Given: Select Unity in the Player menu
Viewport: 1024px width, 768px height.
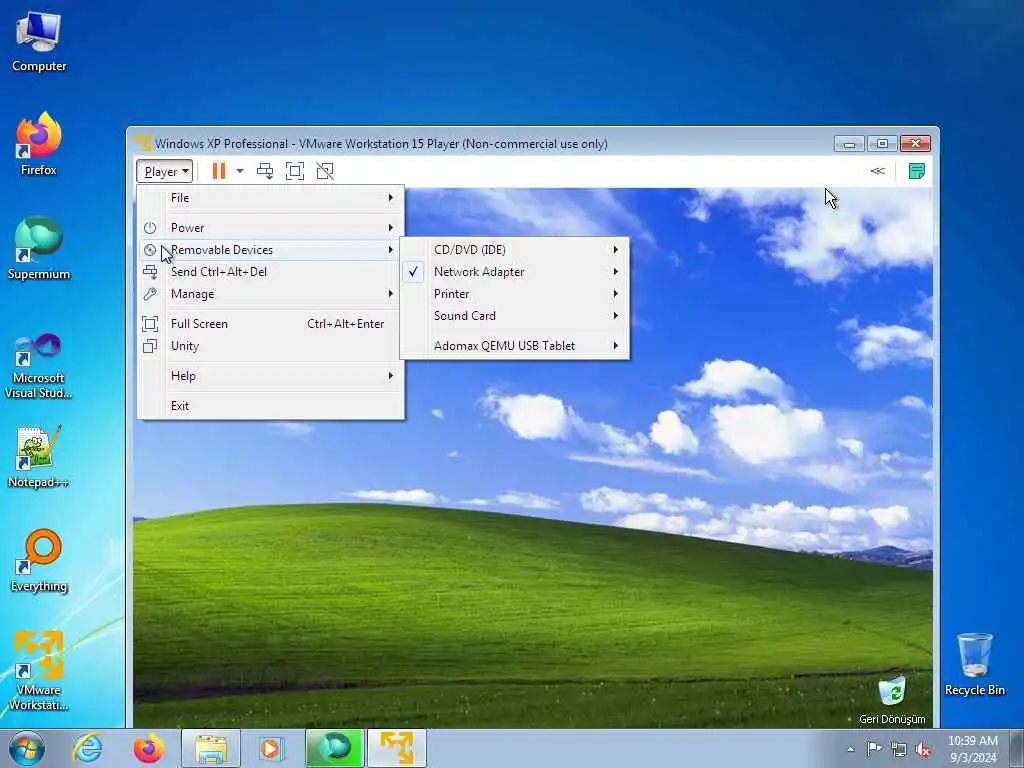Looking at the screenshot, I should 271,346.
